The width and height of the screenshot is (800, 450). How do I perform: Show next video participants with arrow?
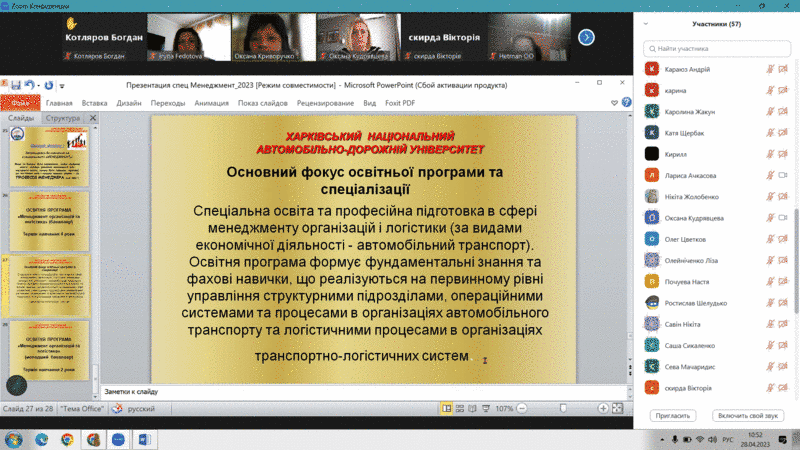click(x=587, y=37)
